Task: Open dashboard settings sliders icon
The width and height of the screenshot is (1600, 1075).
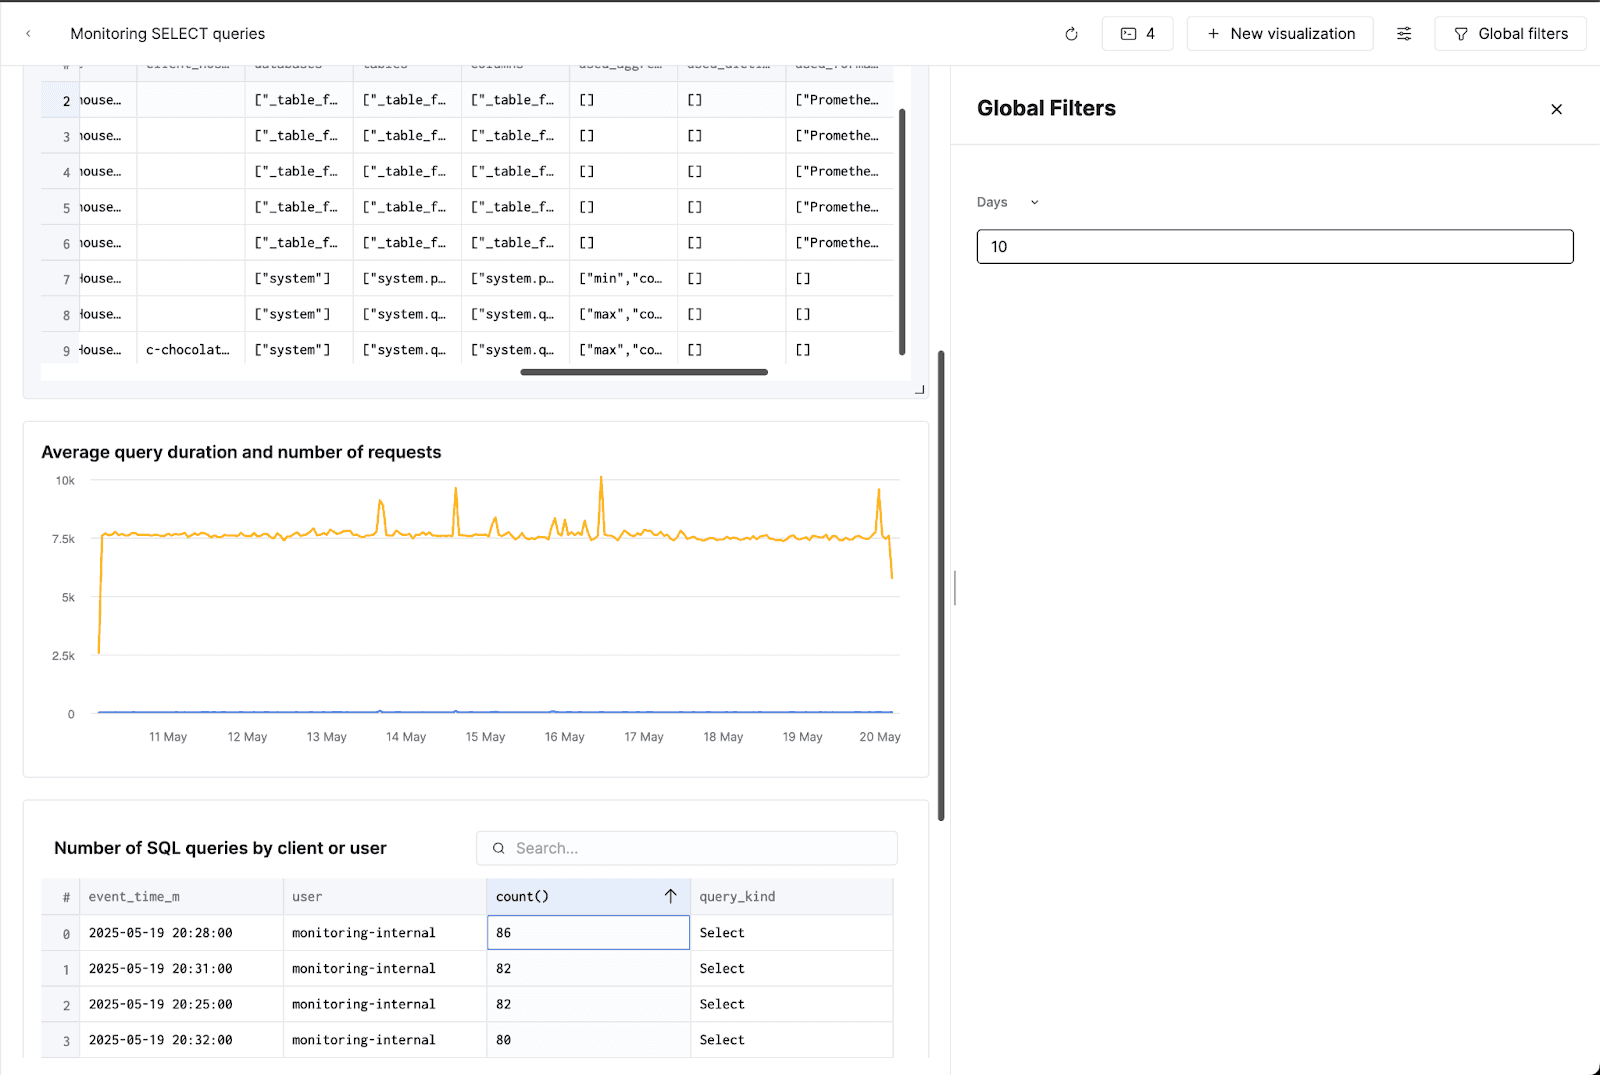Action: tap(1404, 34)
